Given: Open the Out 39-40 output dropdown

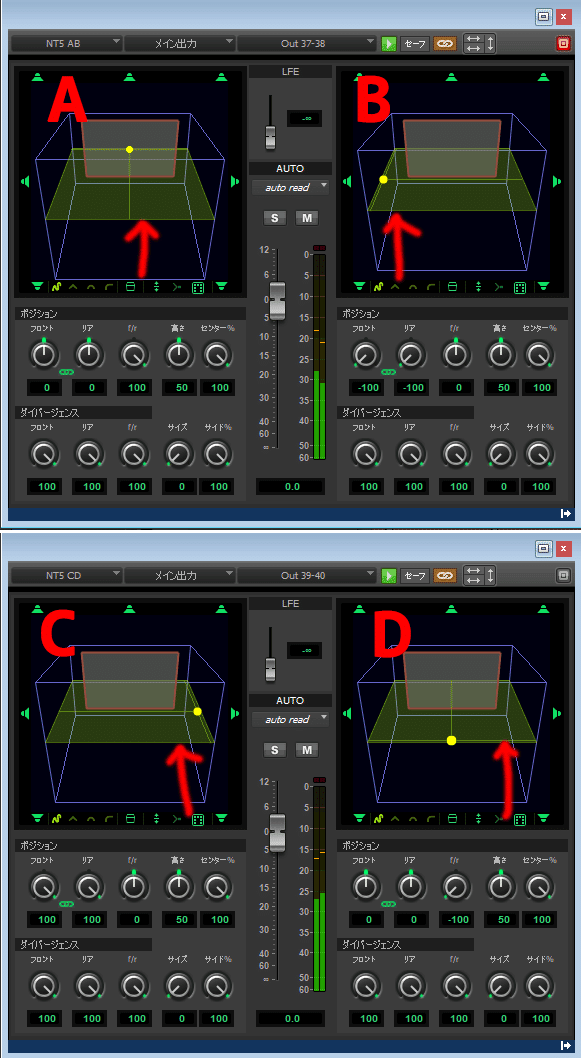Looking at the screenshot, I should [307, 576].
